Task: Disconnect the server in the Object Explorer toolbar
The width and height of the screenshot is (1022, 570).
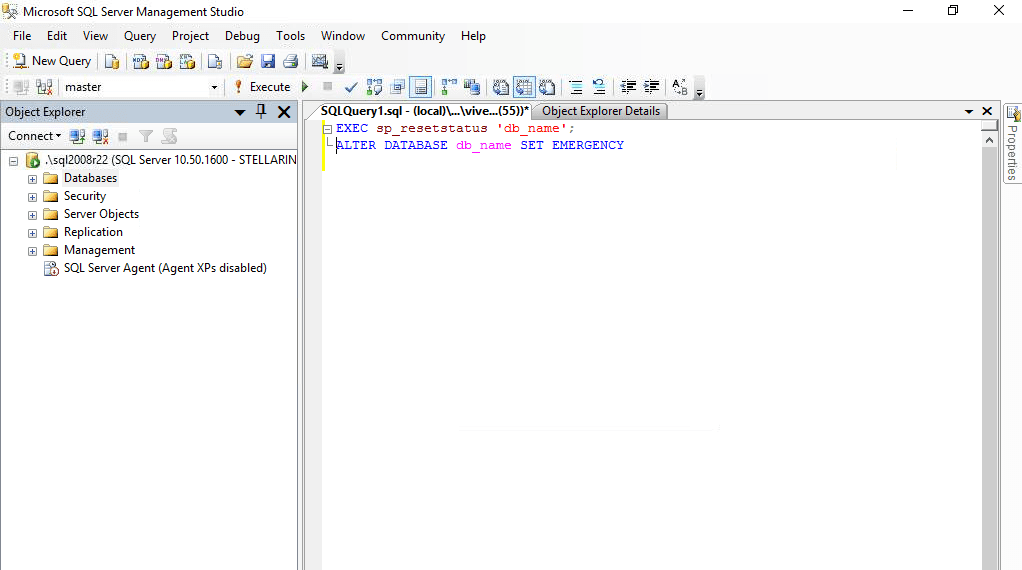Action: point(100,136)
